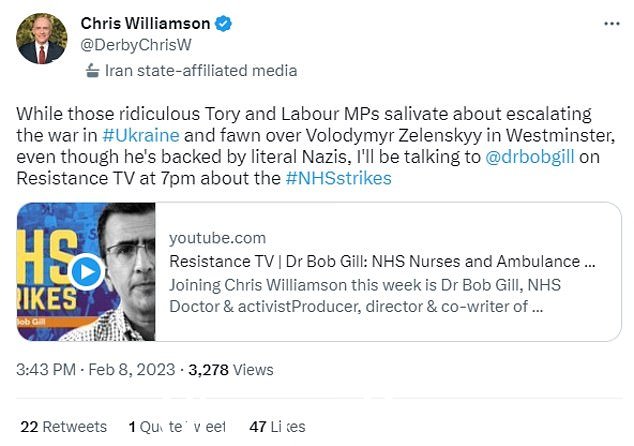Open Chris Williamson's profile picture
This screenshot has width=634, height=446.
pos(42,38)
